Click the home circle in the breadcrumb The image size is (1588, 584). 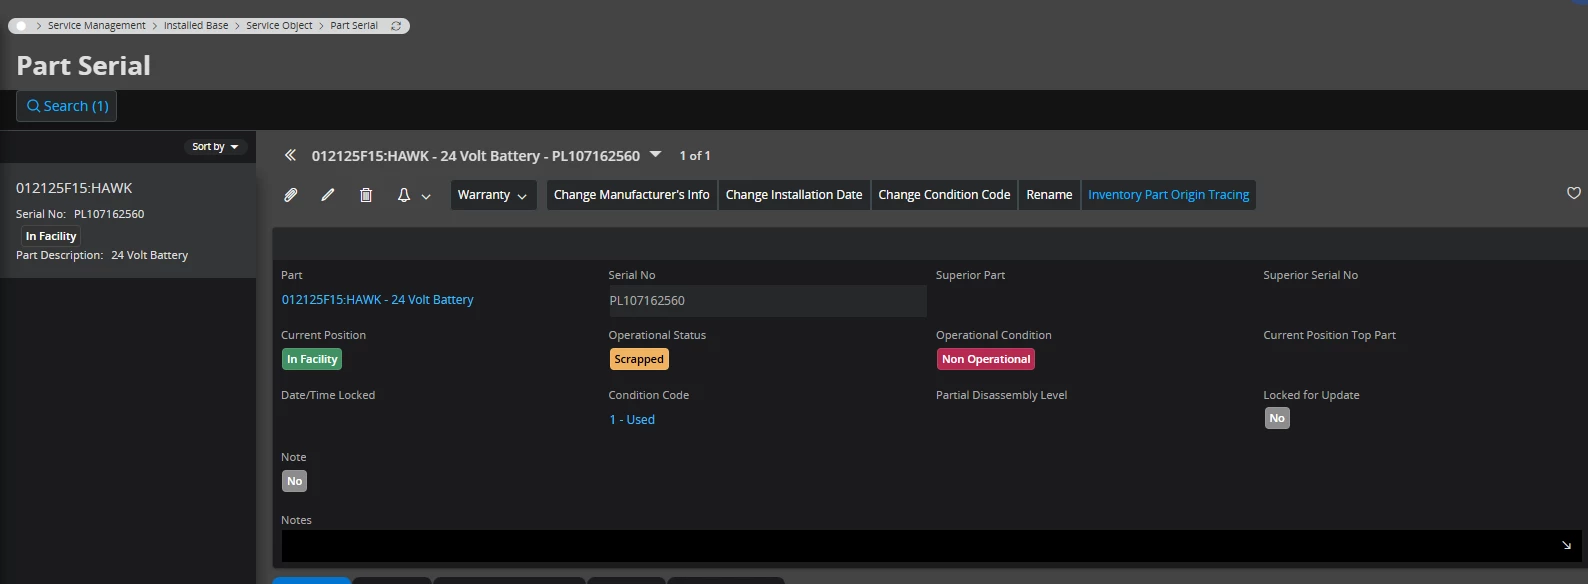tap(21, 26)
